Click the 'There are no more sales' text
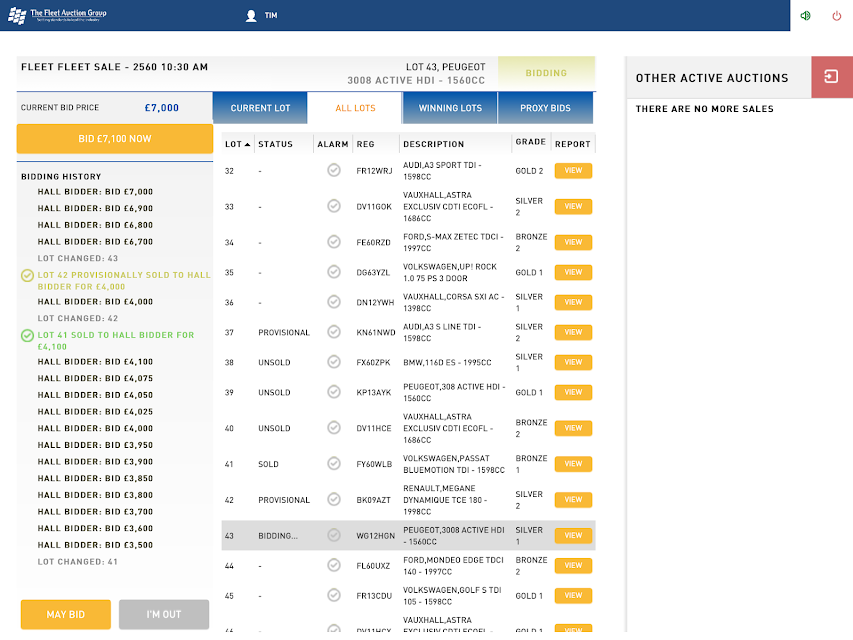 pyautogui.click(x=704, y=109)
